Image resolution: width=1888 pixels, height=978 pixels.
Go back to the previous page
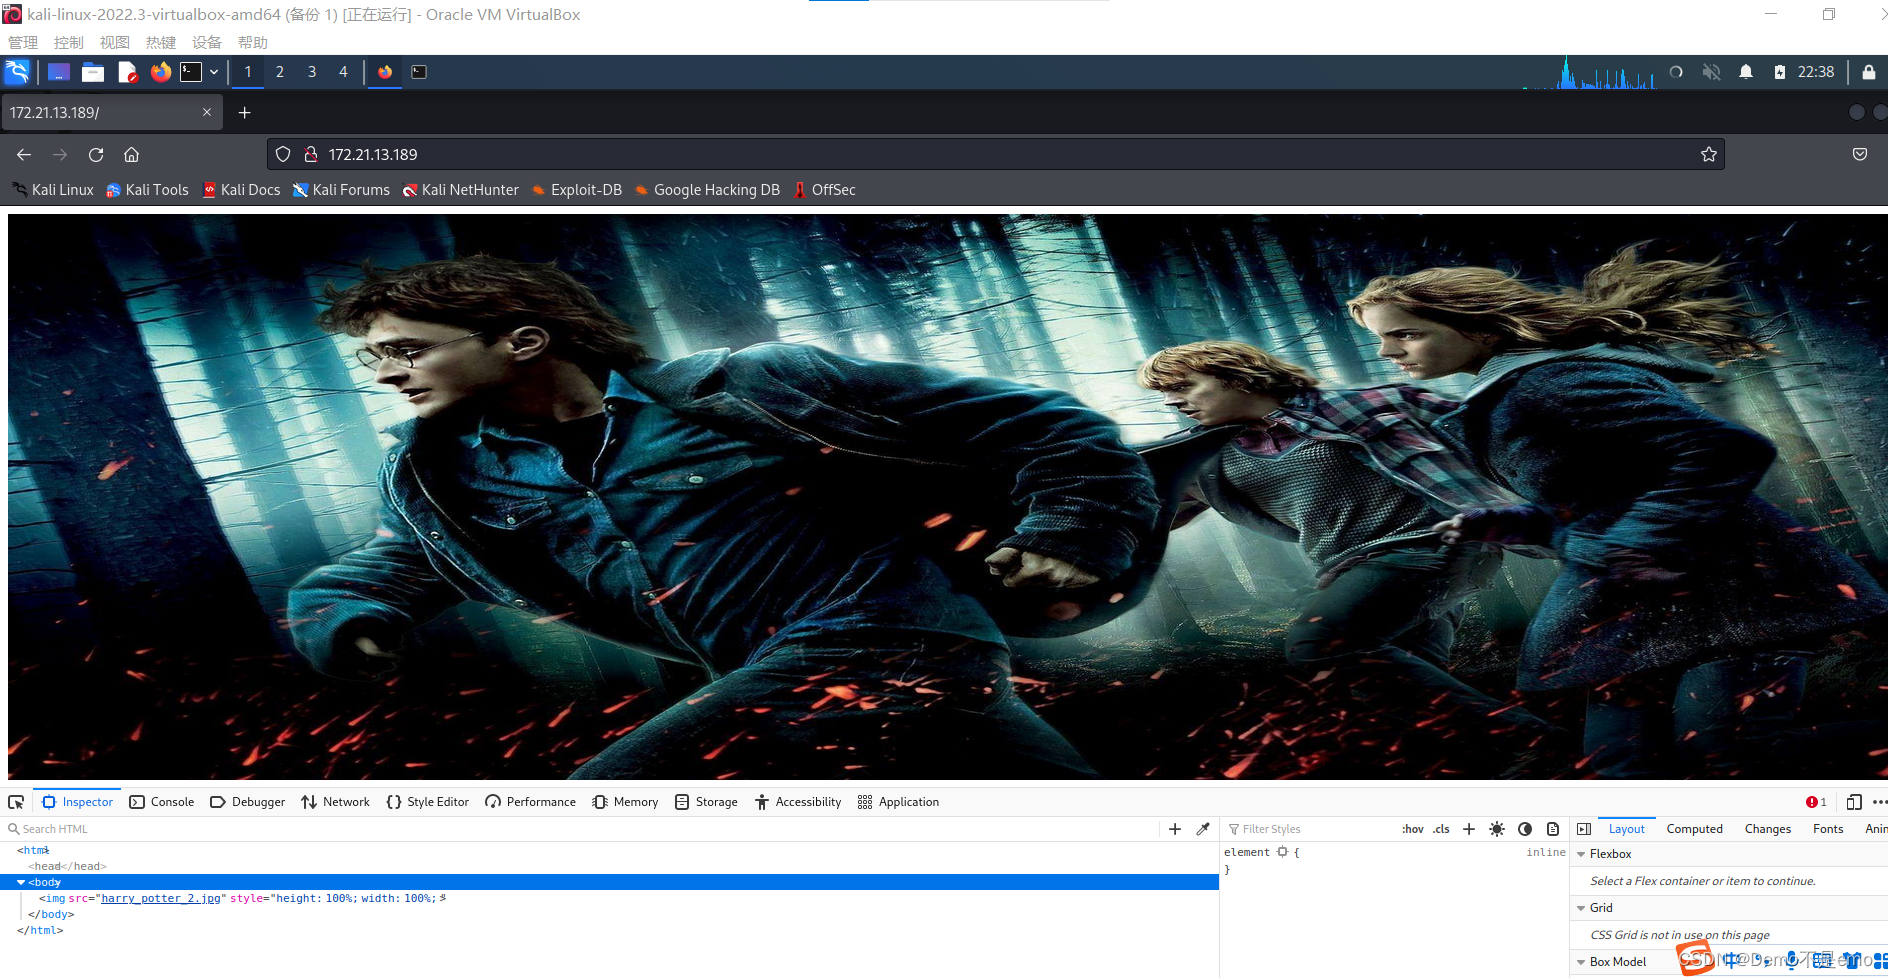pyautogui.click(x=24, y=154)
